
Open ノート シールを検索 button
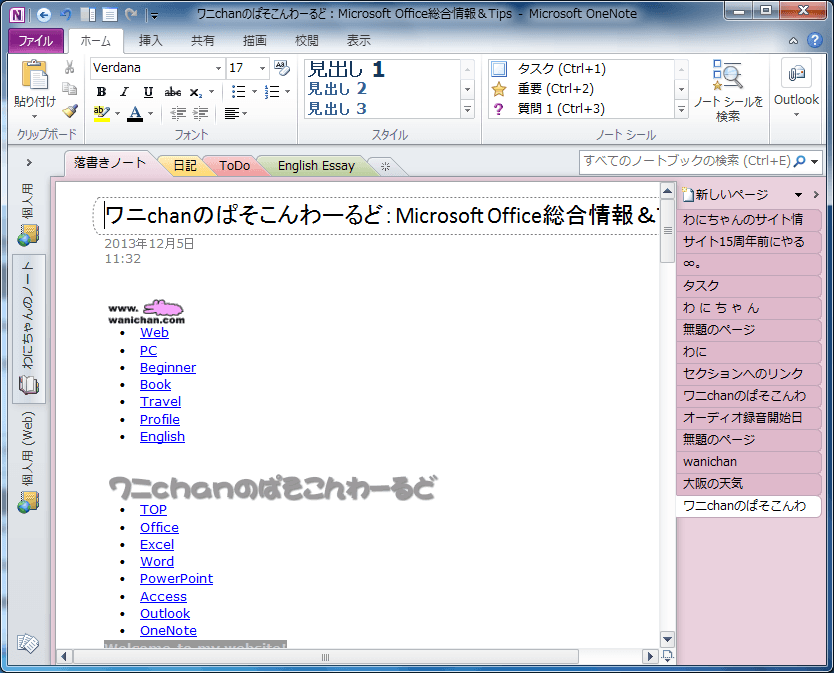(x=728, y=91)
